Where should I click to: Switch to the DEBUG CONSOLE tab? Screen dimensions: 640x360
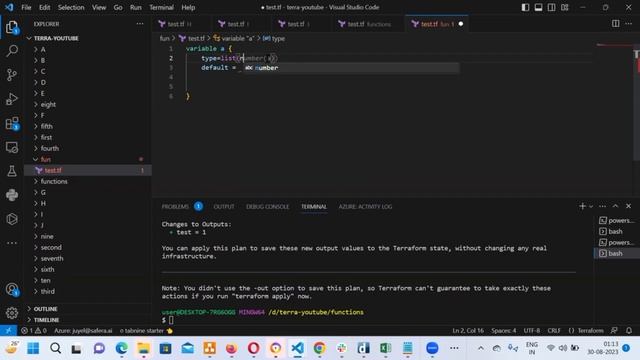[267, 207]
